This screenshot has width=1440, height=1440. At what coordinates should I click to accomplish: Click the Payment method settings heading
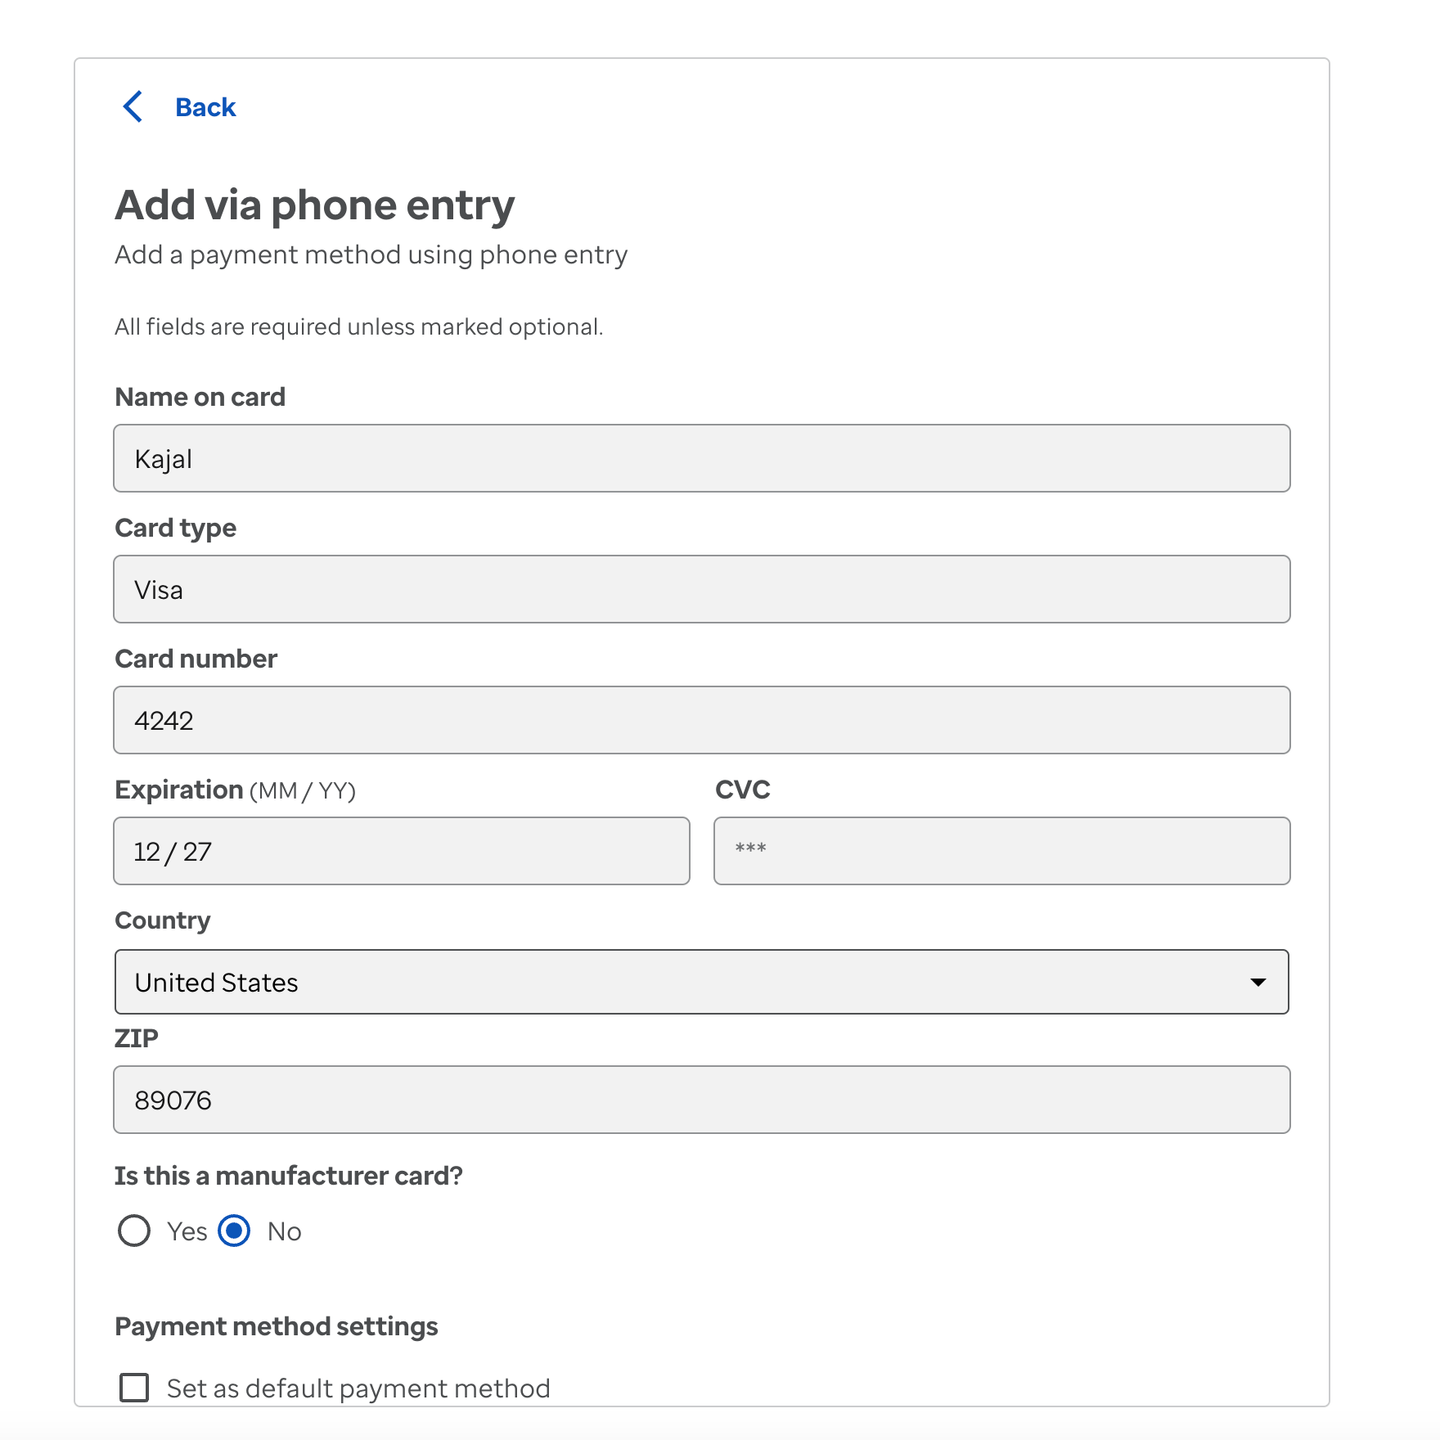pyautogui.click(x=276, y=1325)
